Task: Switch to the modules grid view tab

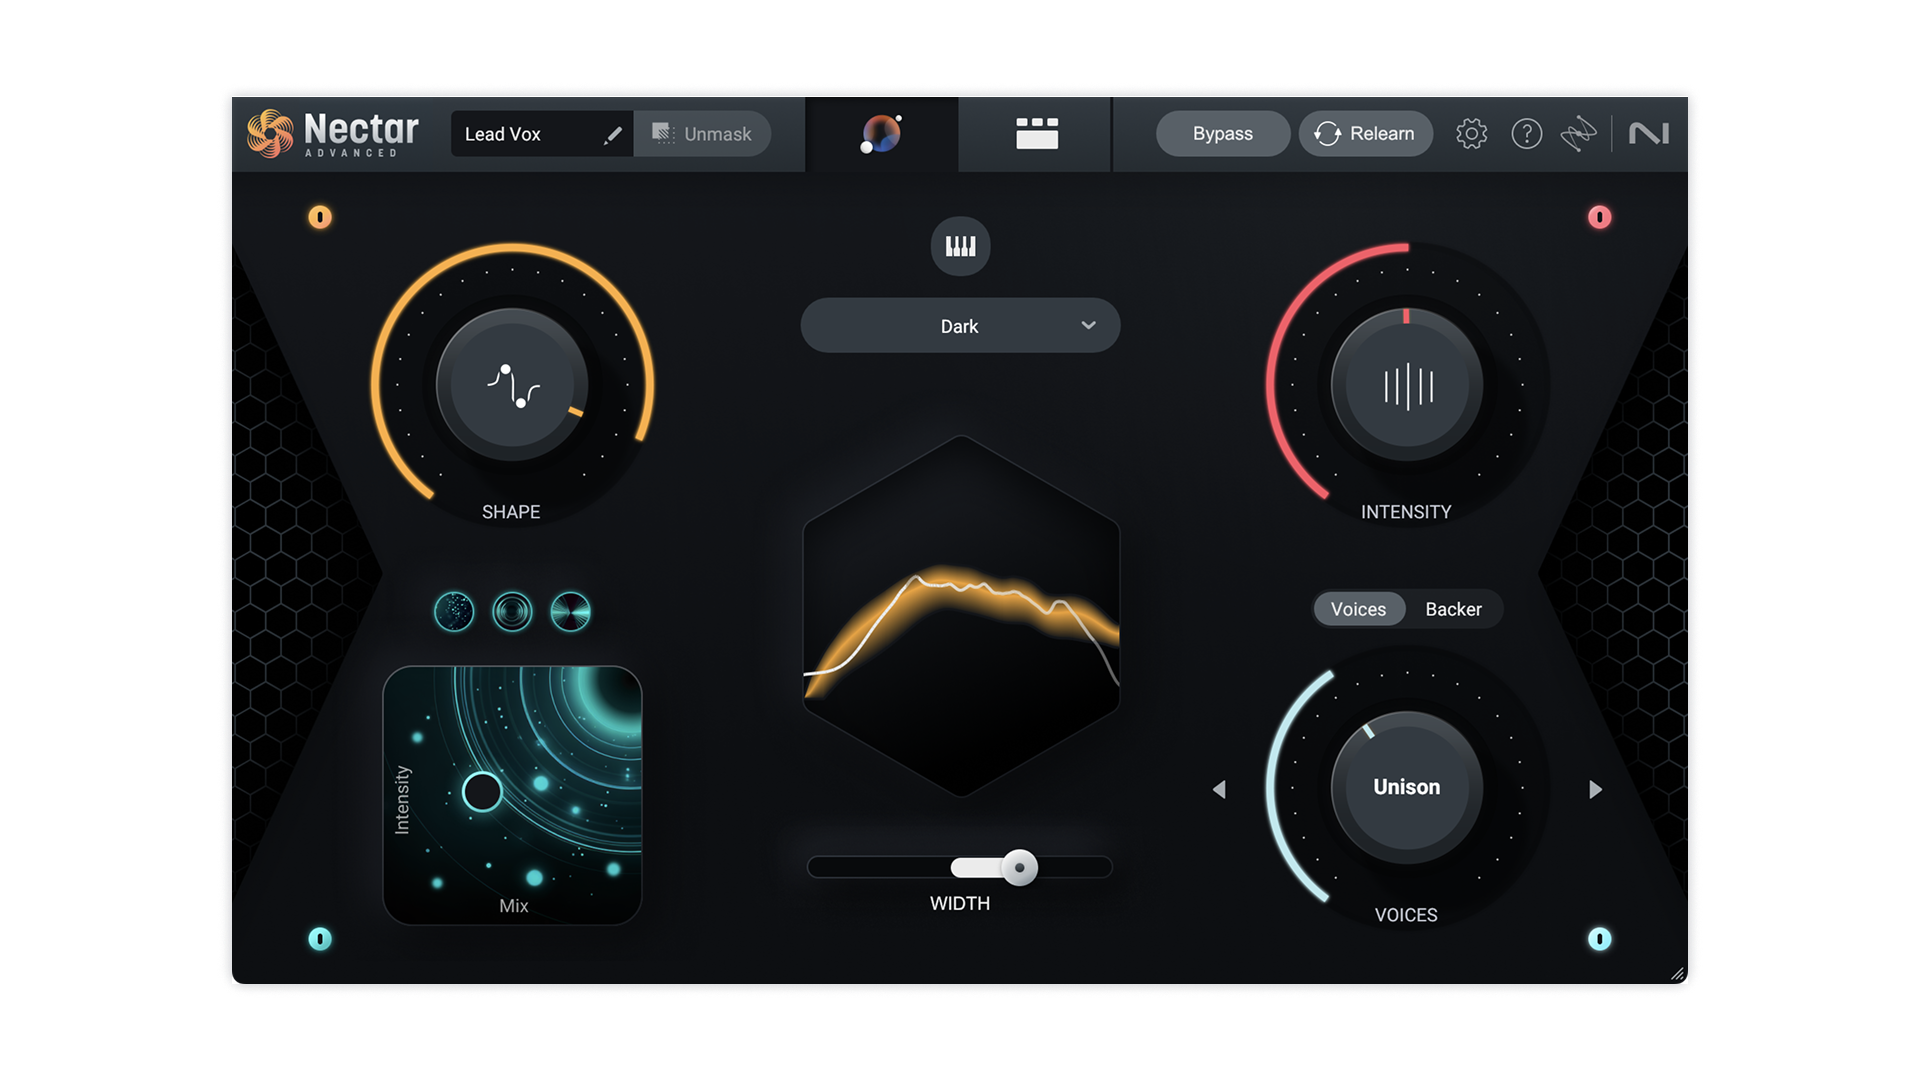Action: [x=1036, y=134]
